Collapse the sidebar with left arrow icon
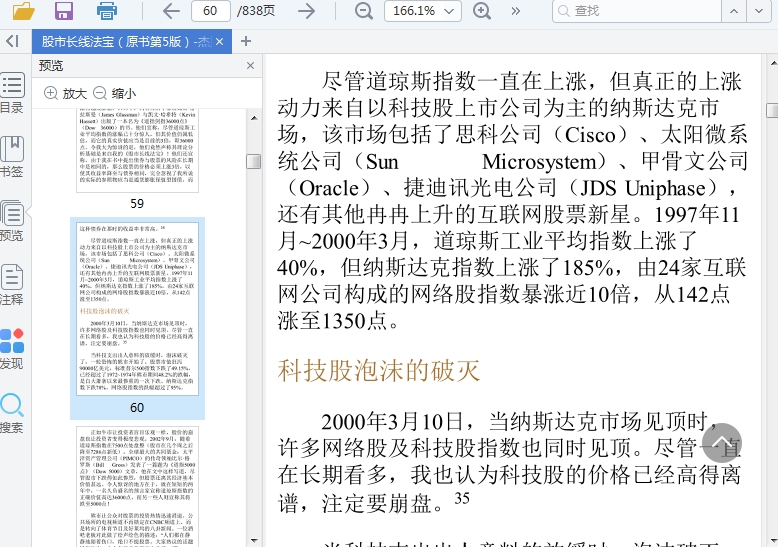 12,41
